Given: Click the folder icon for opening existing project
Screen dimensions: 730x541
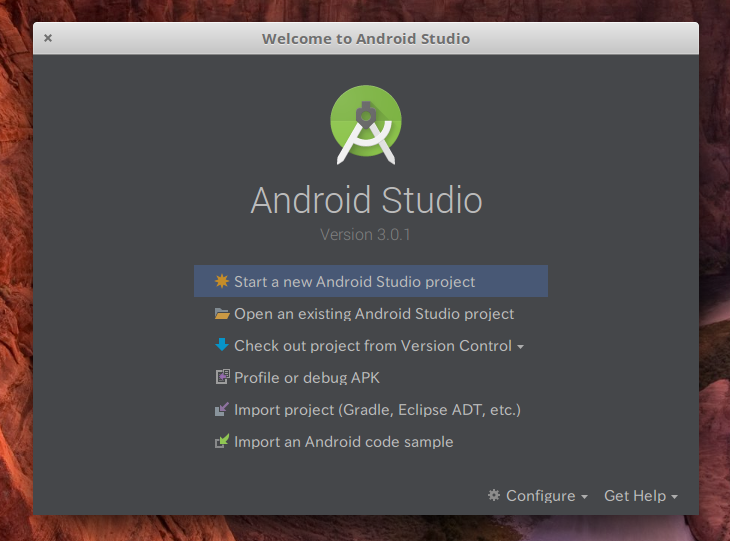Looking at the screenshot, I should [222, 314].
